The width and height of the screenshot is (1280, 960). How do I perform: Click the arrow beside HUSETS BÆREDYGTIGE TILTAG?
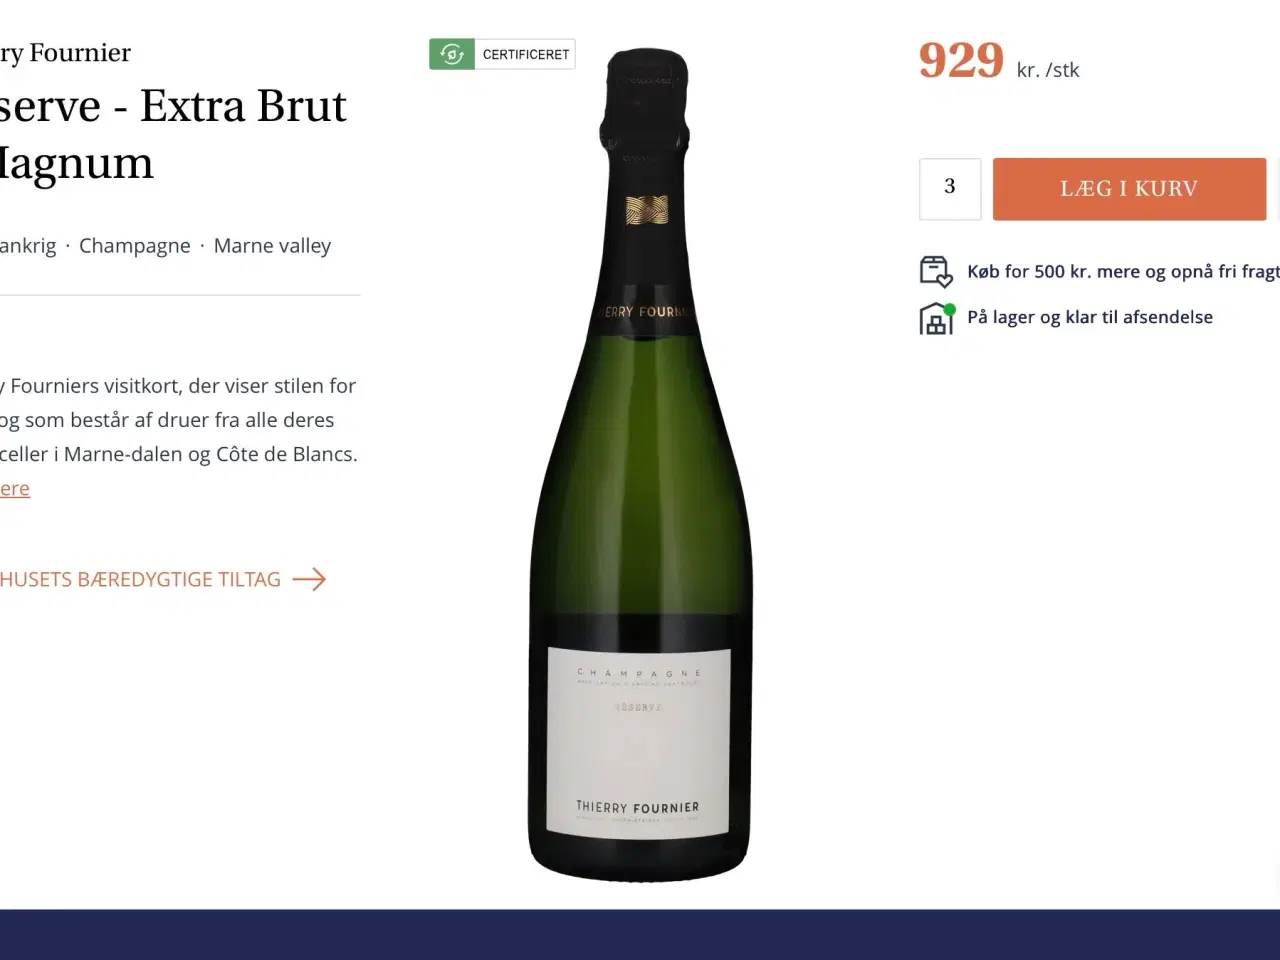(311, 579)
